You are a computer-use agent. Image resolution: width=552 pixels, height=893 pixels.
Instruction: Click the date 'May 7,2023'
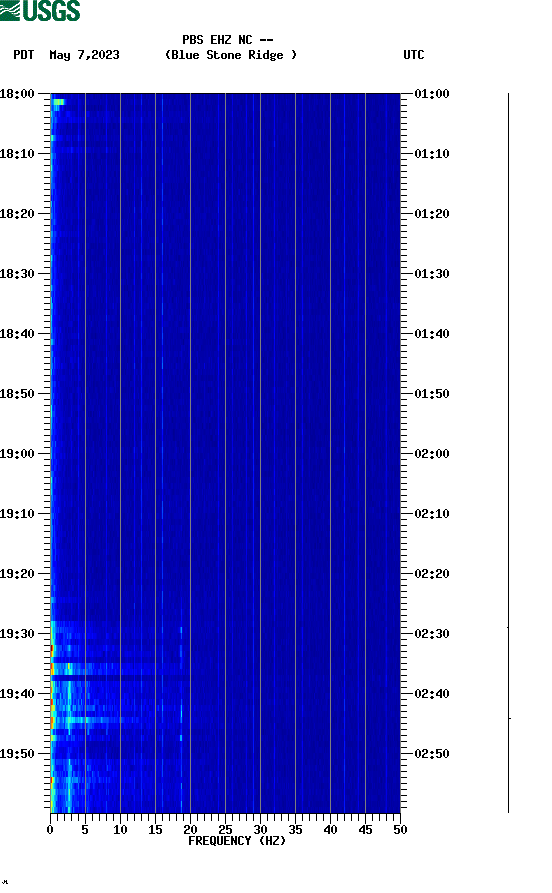84,55
